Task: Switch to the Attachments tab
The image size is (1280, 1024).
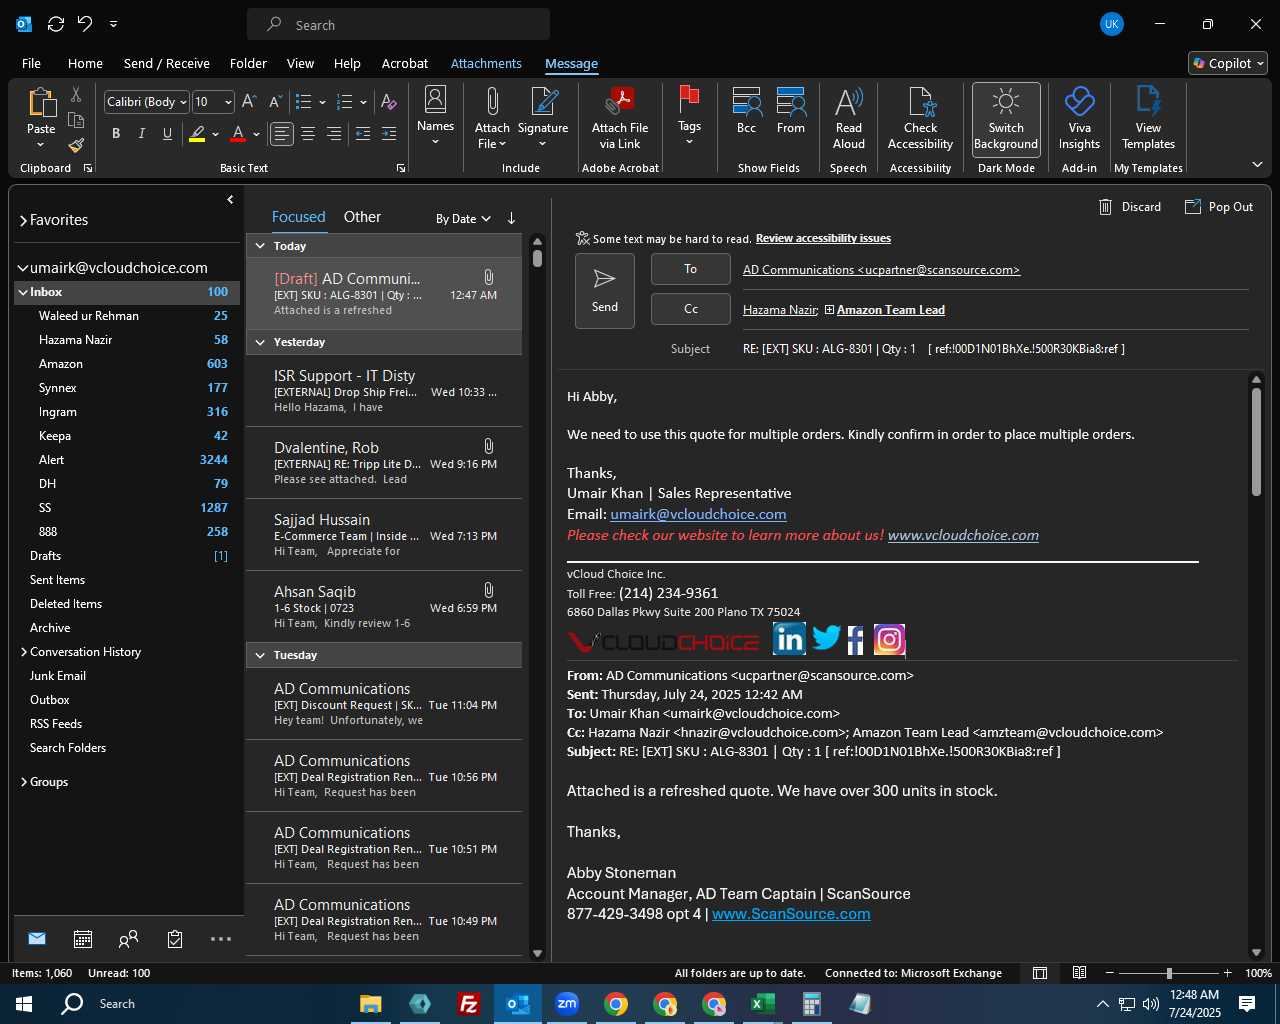Action: [x=486, y=63]
